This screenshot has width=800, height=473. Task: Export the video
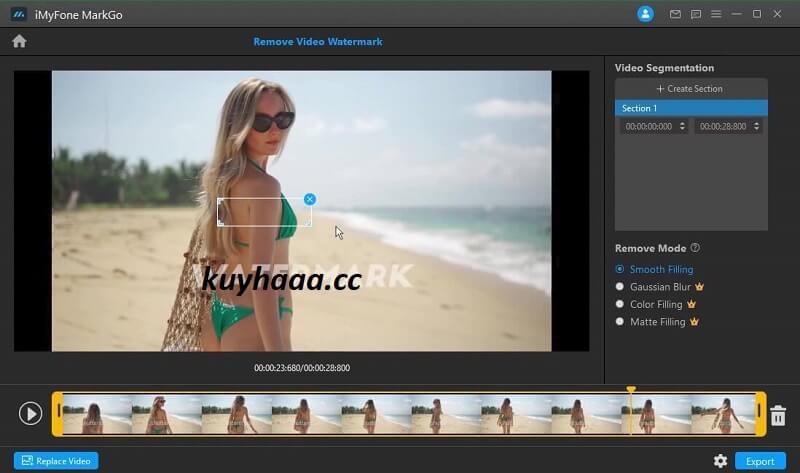tap(760, 461)
